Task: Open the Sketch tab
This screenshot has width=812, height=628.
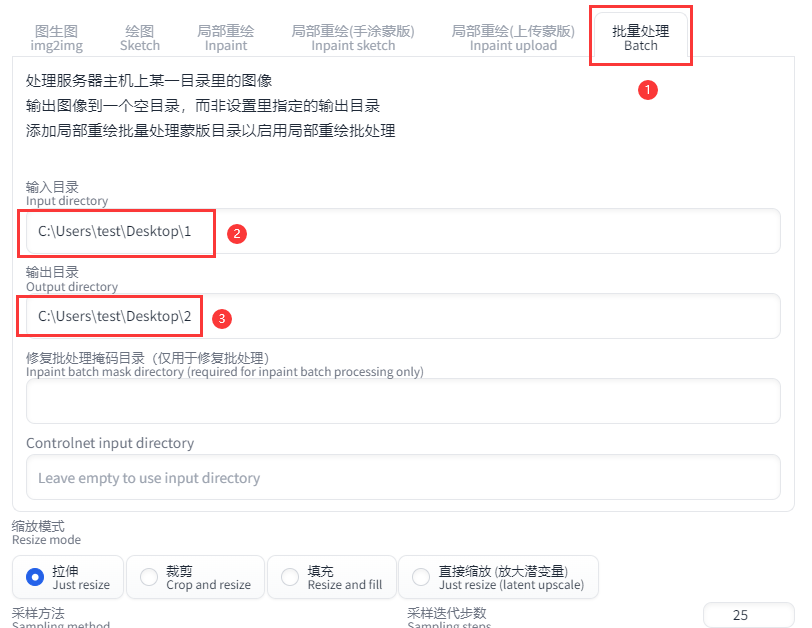Action: point(140,38)
